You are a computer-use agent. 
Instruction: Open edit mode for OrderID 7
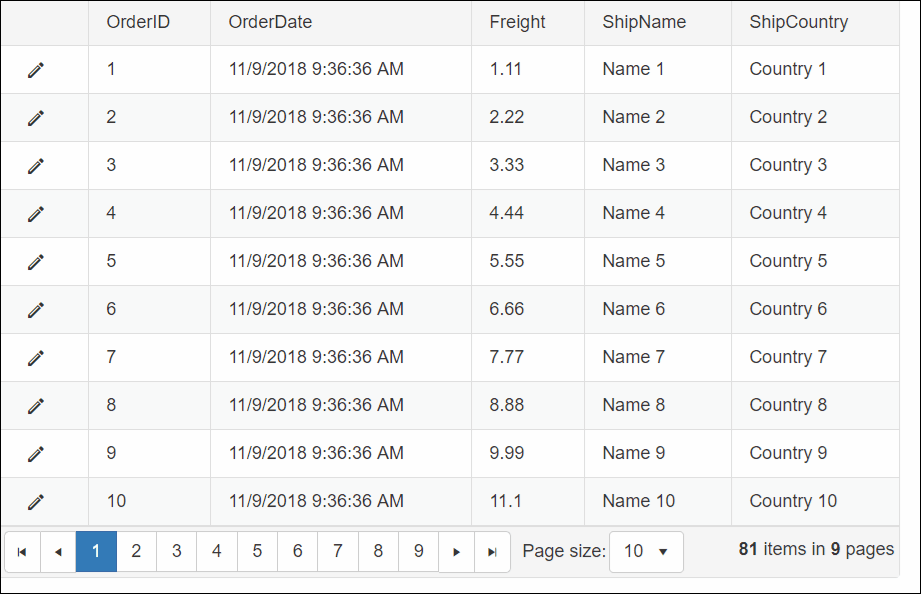point(36,358)
